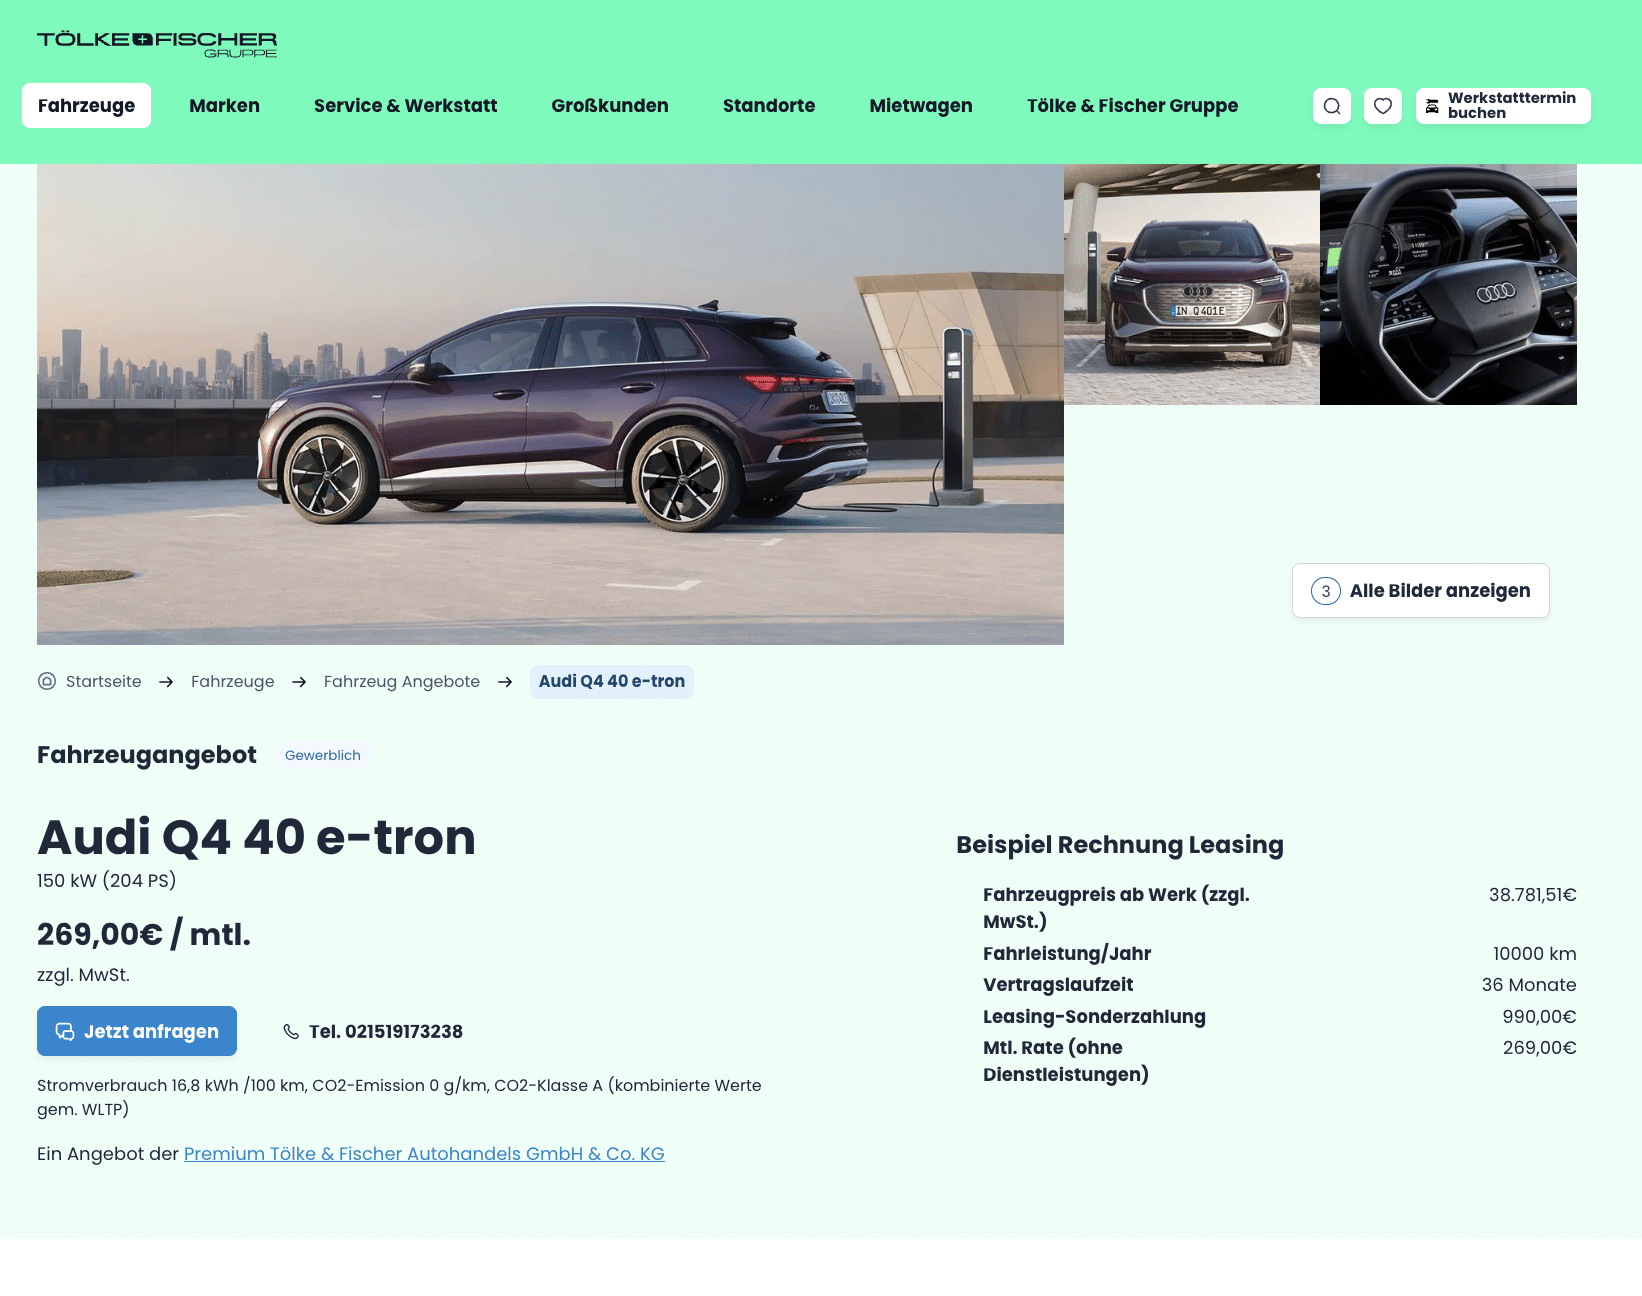
Task: Open the steering wheel interior thumbnail
Action: pyautogui.click(x=1448, y=285)
